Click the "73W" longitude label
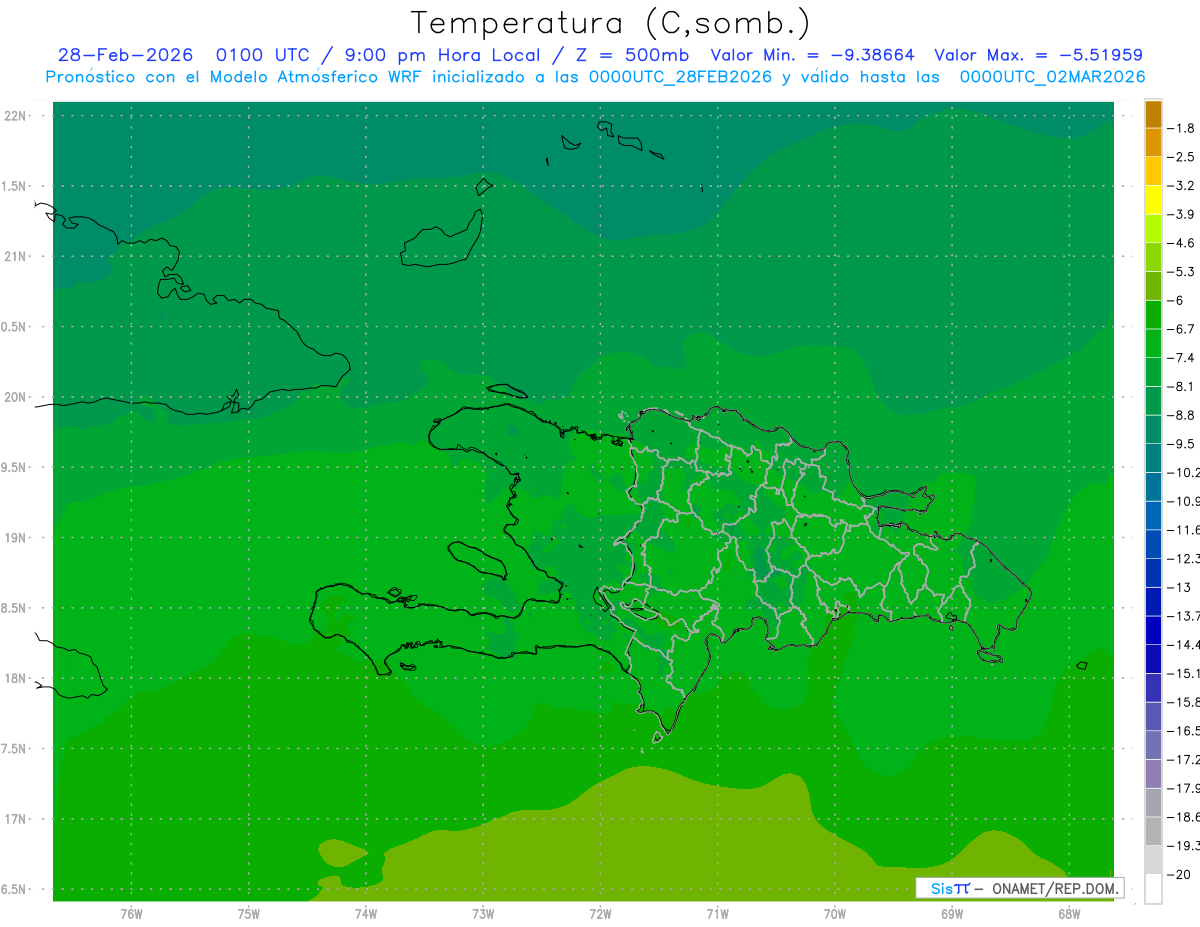The height and width of the screenshot is (927, 1200). 483,914
